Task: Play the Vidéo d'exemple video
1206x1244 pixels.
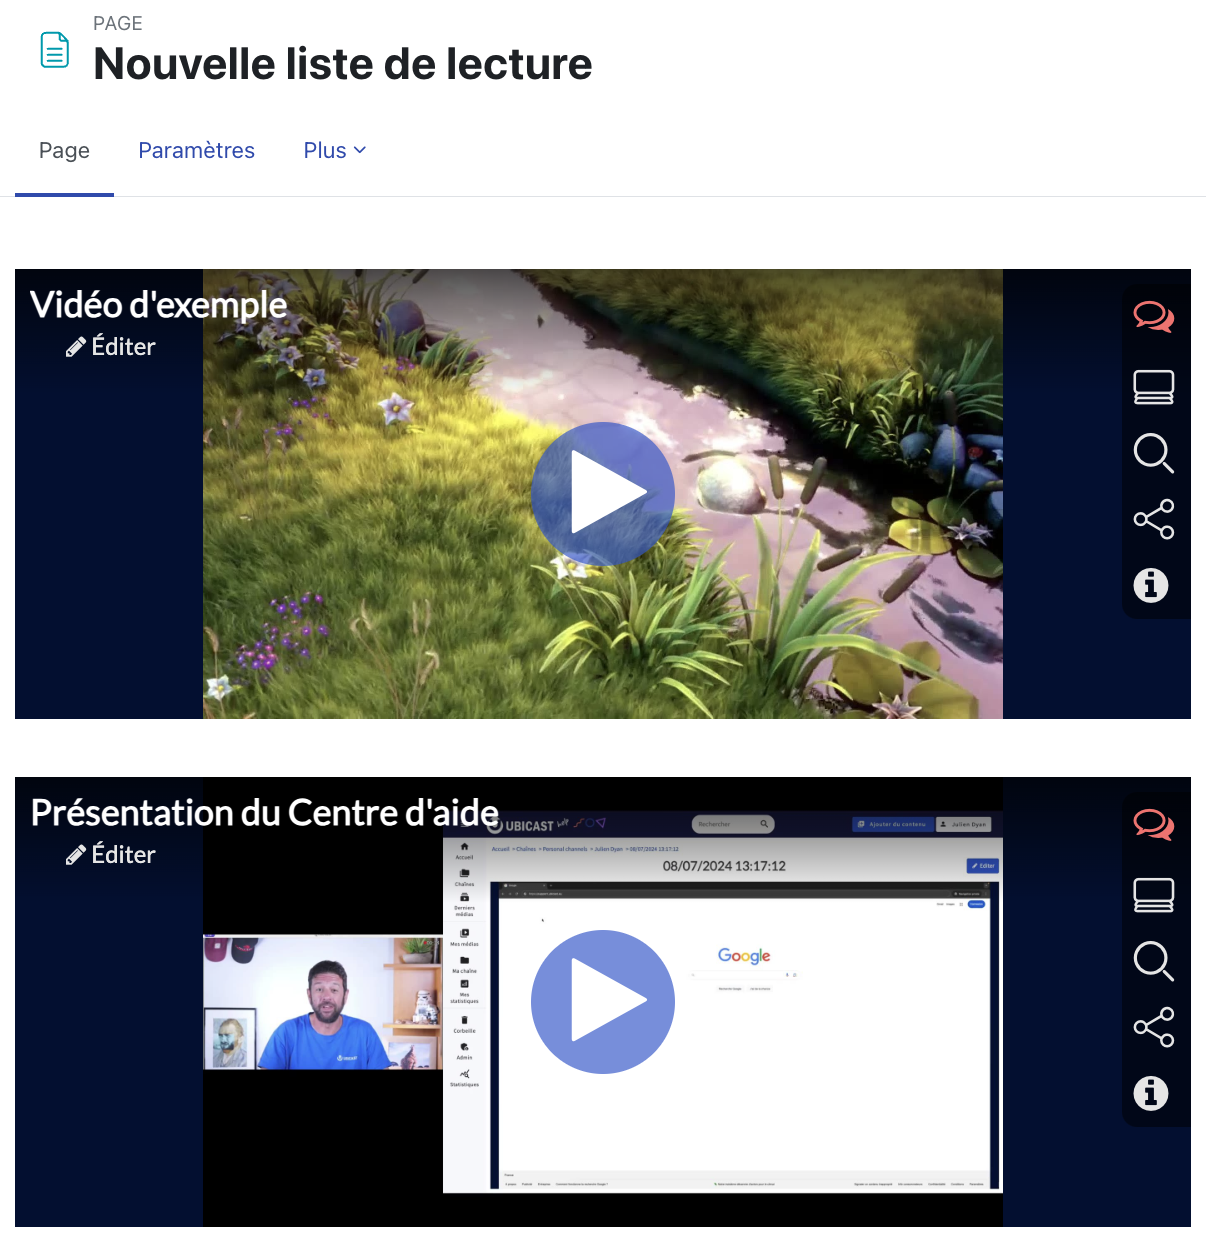Action: tap(603, 494)
